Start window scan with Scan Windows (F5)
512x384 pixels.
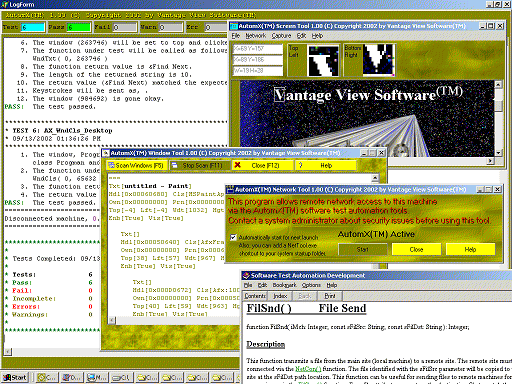tap(136, 165)
